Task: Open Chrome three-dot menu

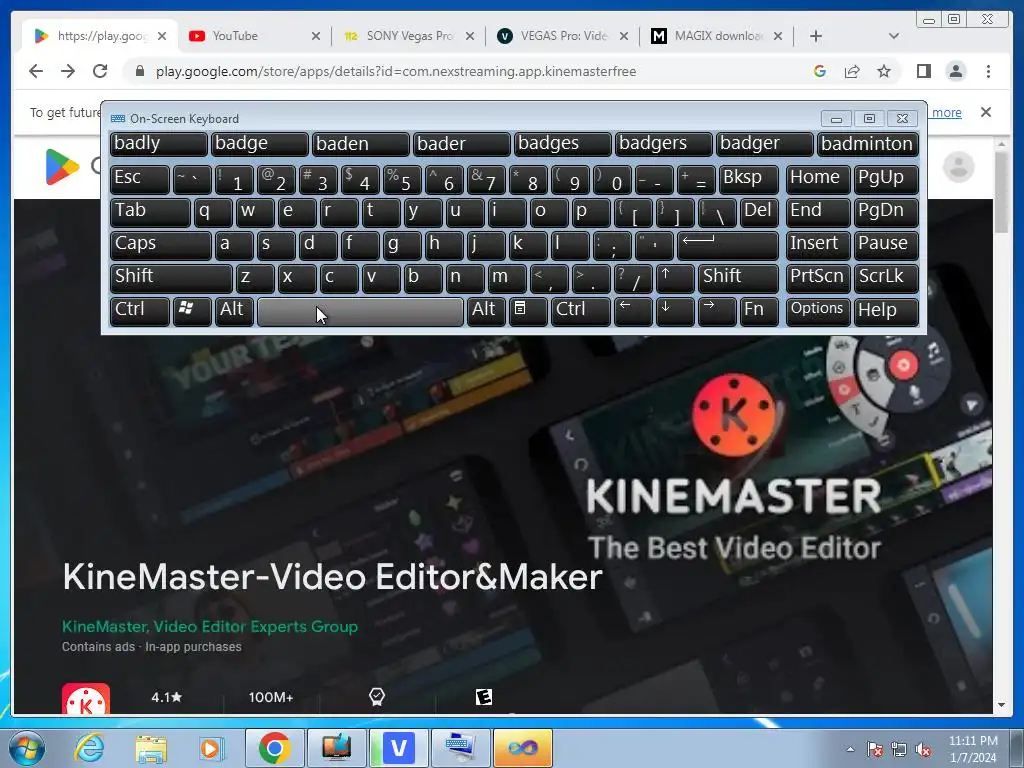Action: [x=988, y=71]
